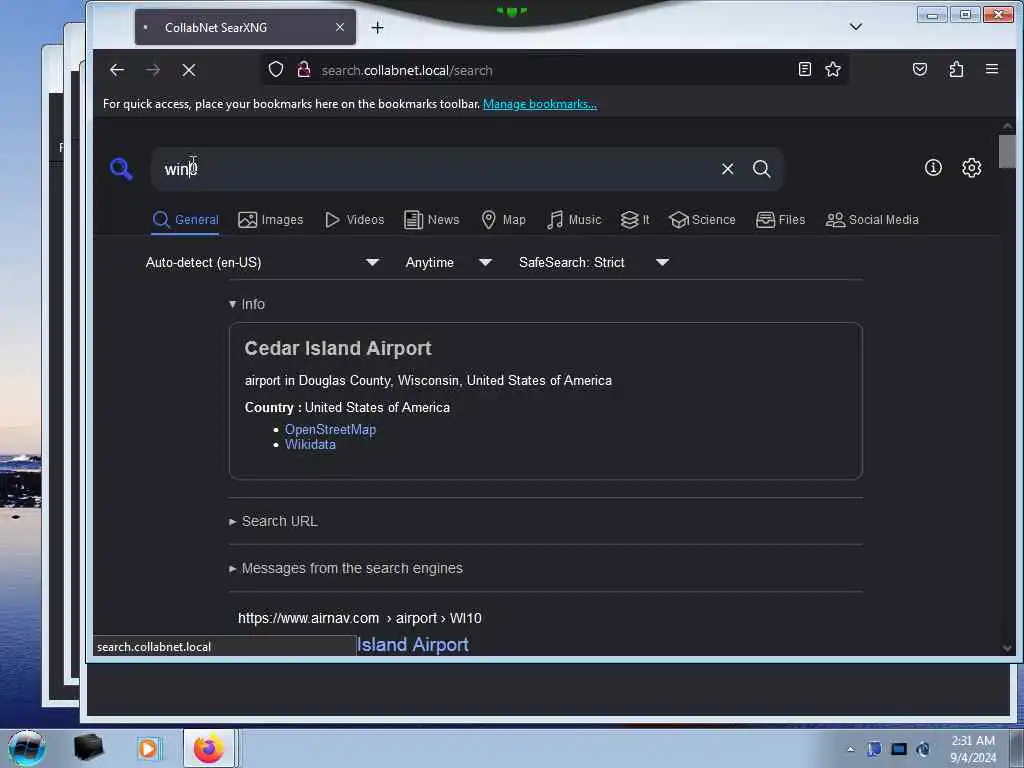This screenshot has width=1024, height=768.
Task: Collapse the Info section
Action: [x=247, y=304]
